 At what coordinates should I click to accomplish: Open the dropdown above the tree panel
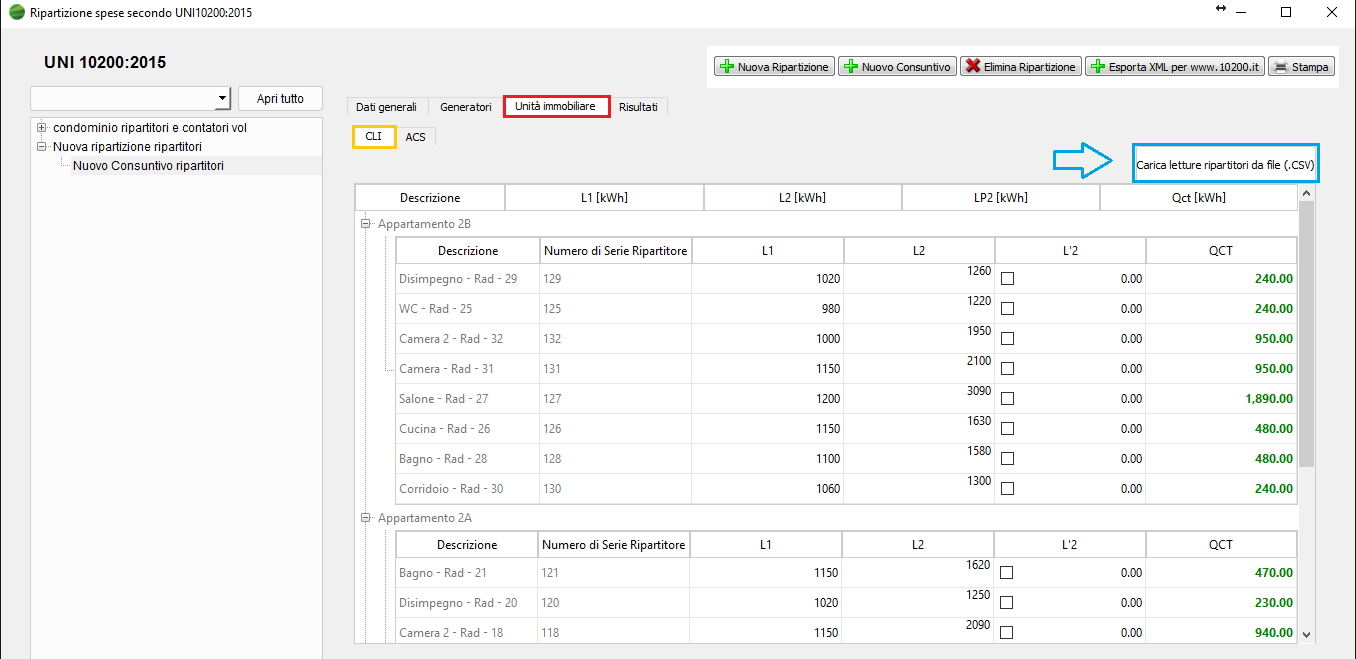click(x=221, y=98)
